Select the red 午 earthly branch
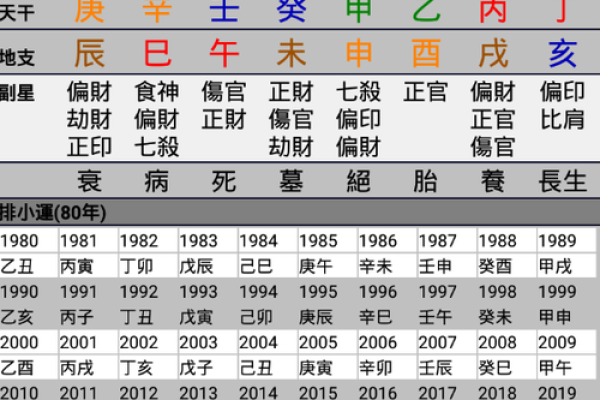Viewport: 600px width, 400px height. (x=224, y=53)
